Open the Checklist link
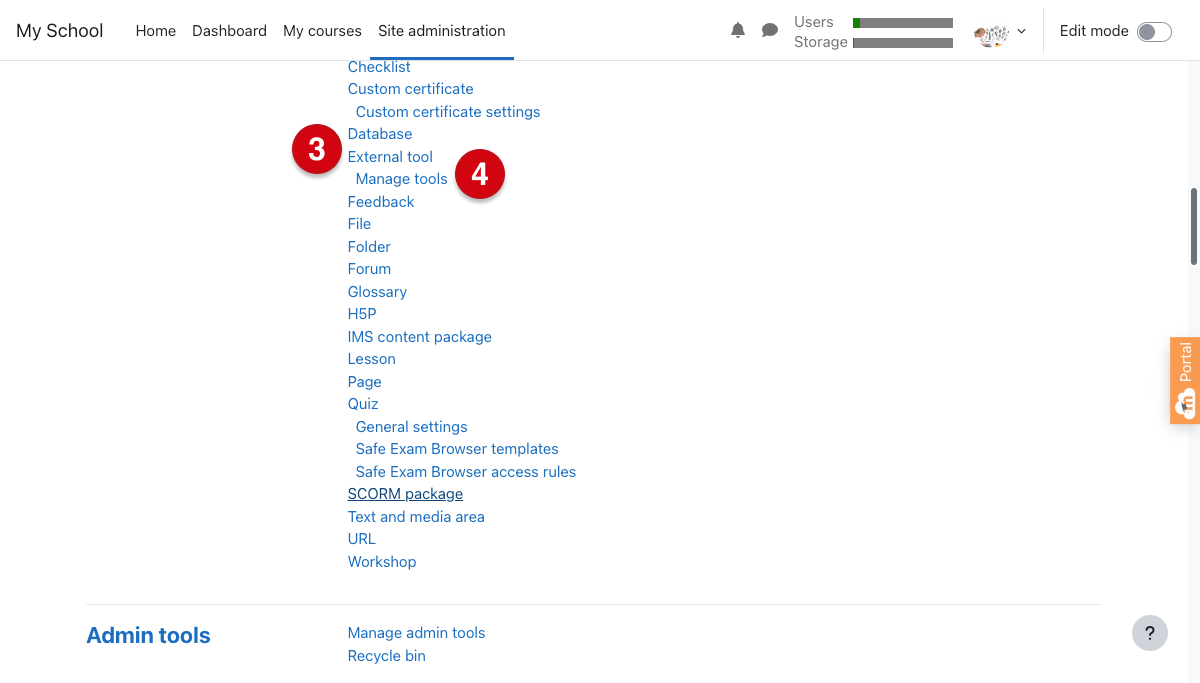 [x=379, y=67]
